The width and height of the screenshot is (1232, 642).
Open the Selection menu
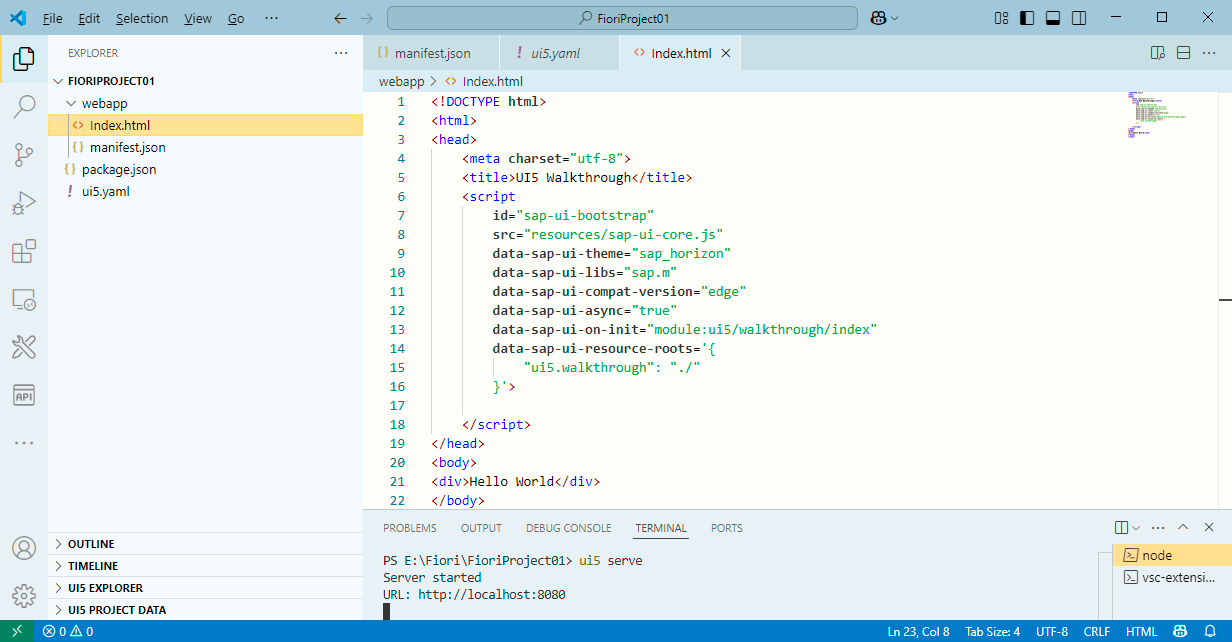[142, 18]
